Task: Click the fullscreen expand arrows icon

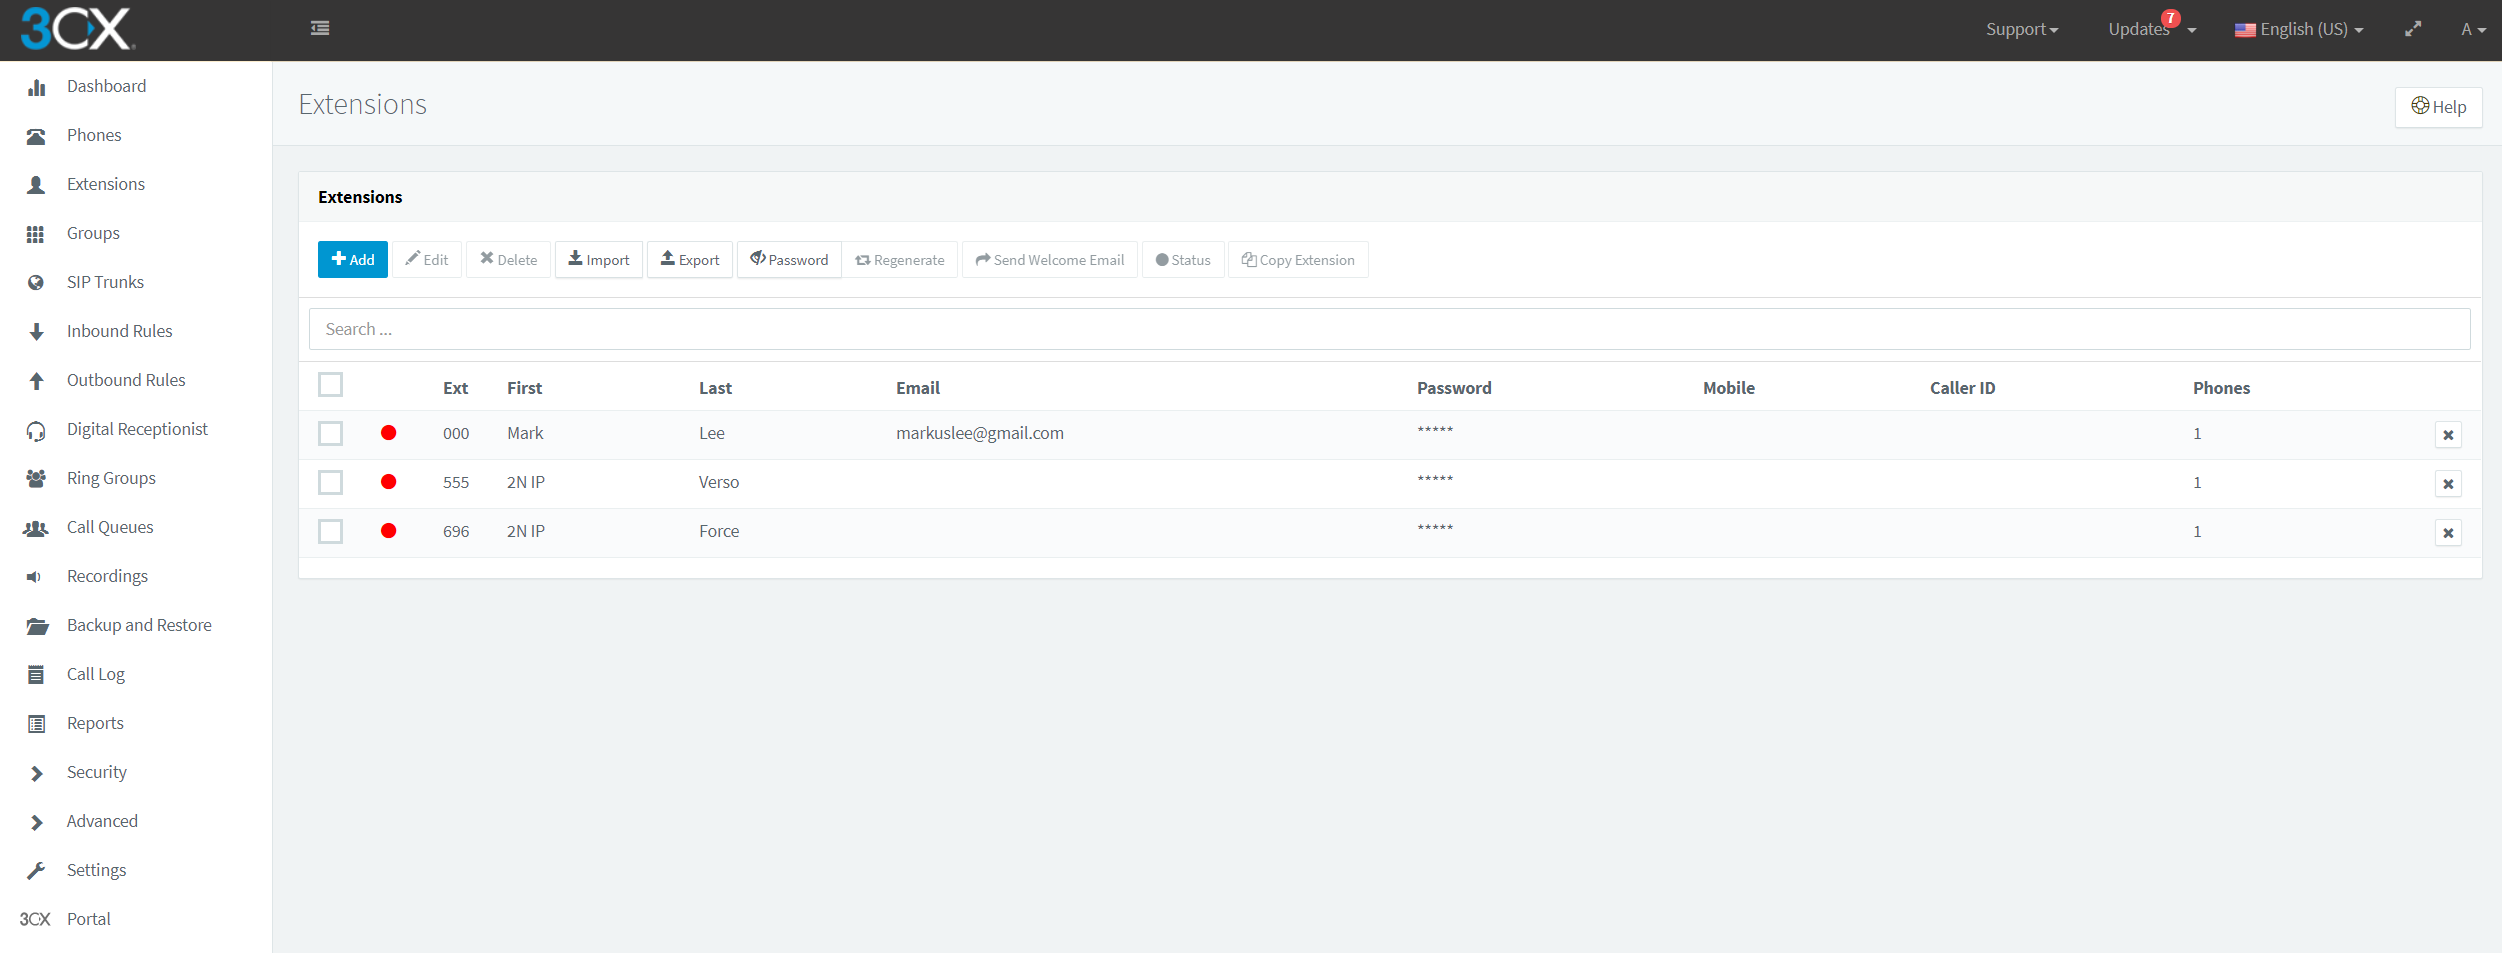Action: click(2413, 29)
